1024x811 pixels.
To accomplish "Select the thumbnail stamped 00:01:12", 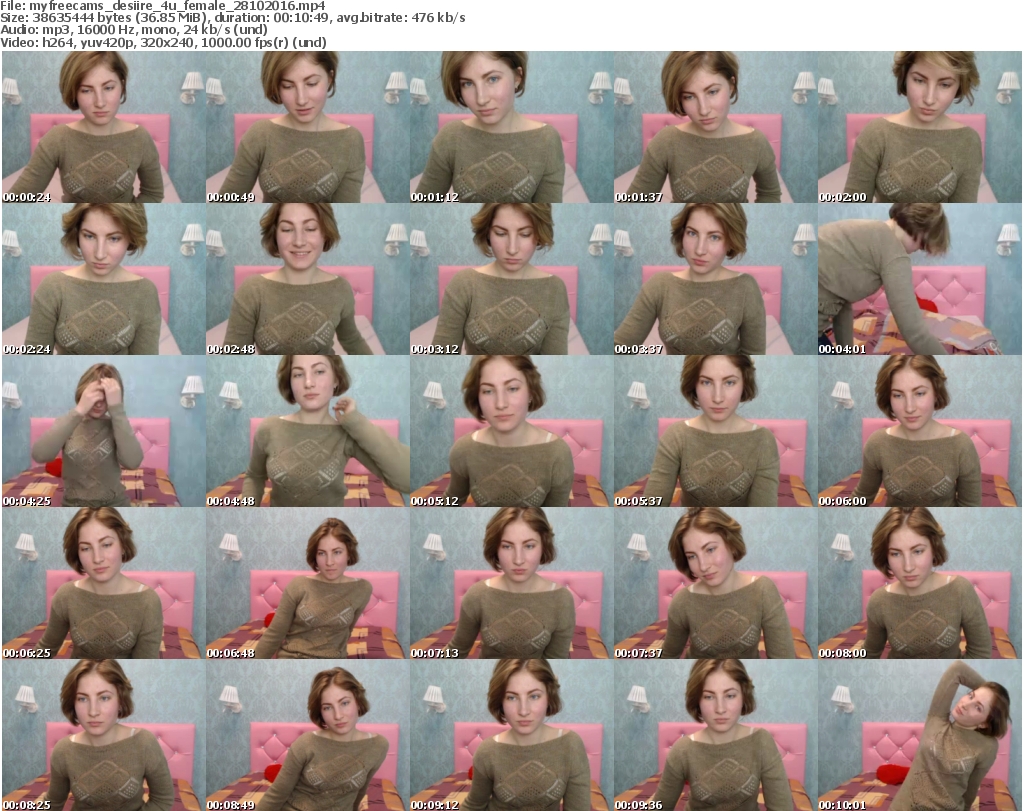I will coord(511,127).
